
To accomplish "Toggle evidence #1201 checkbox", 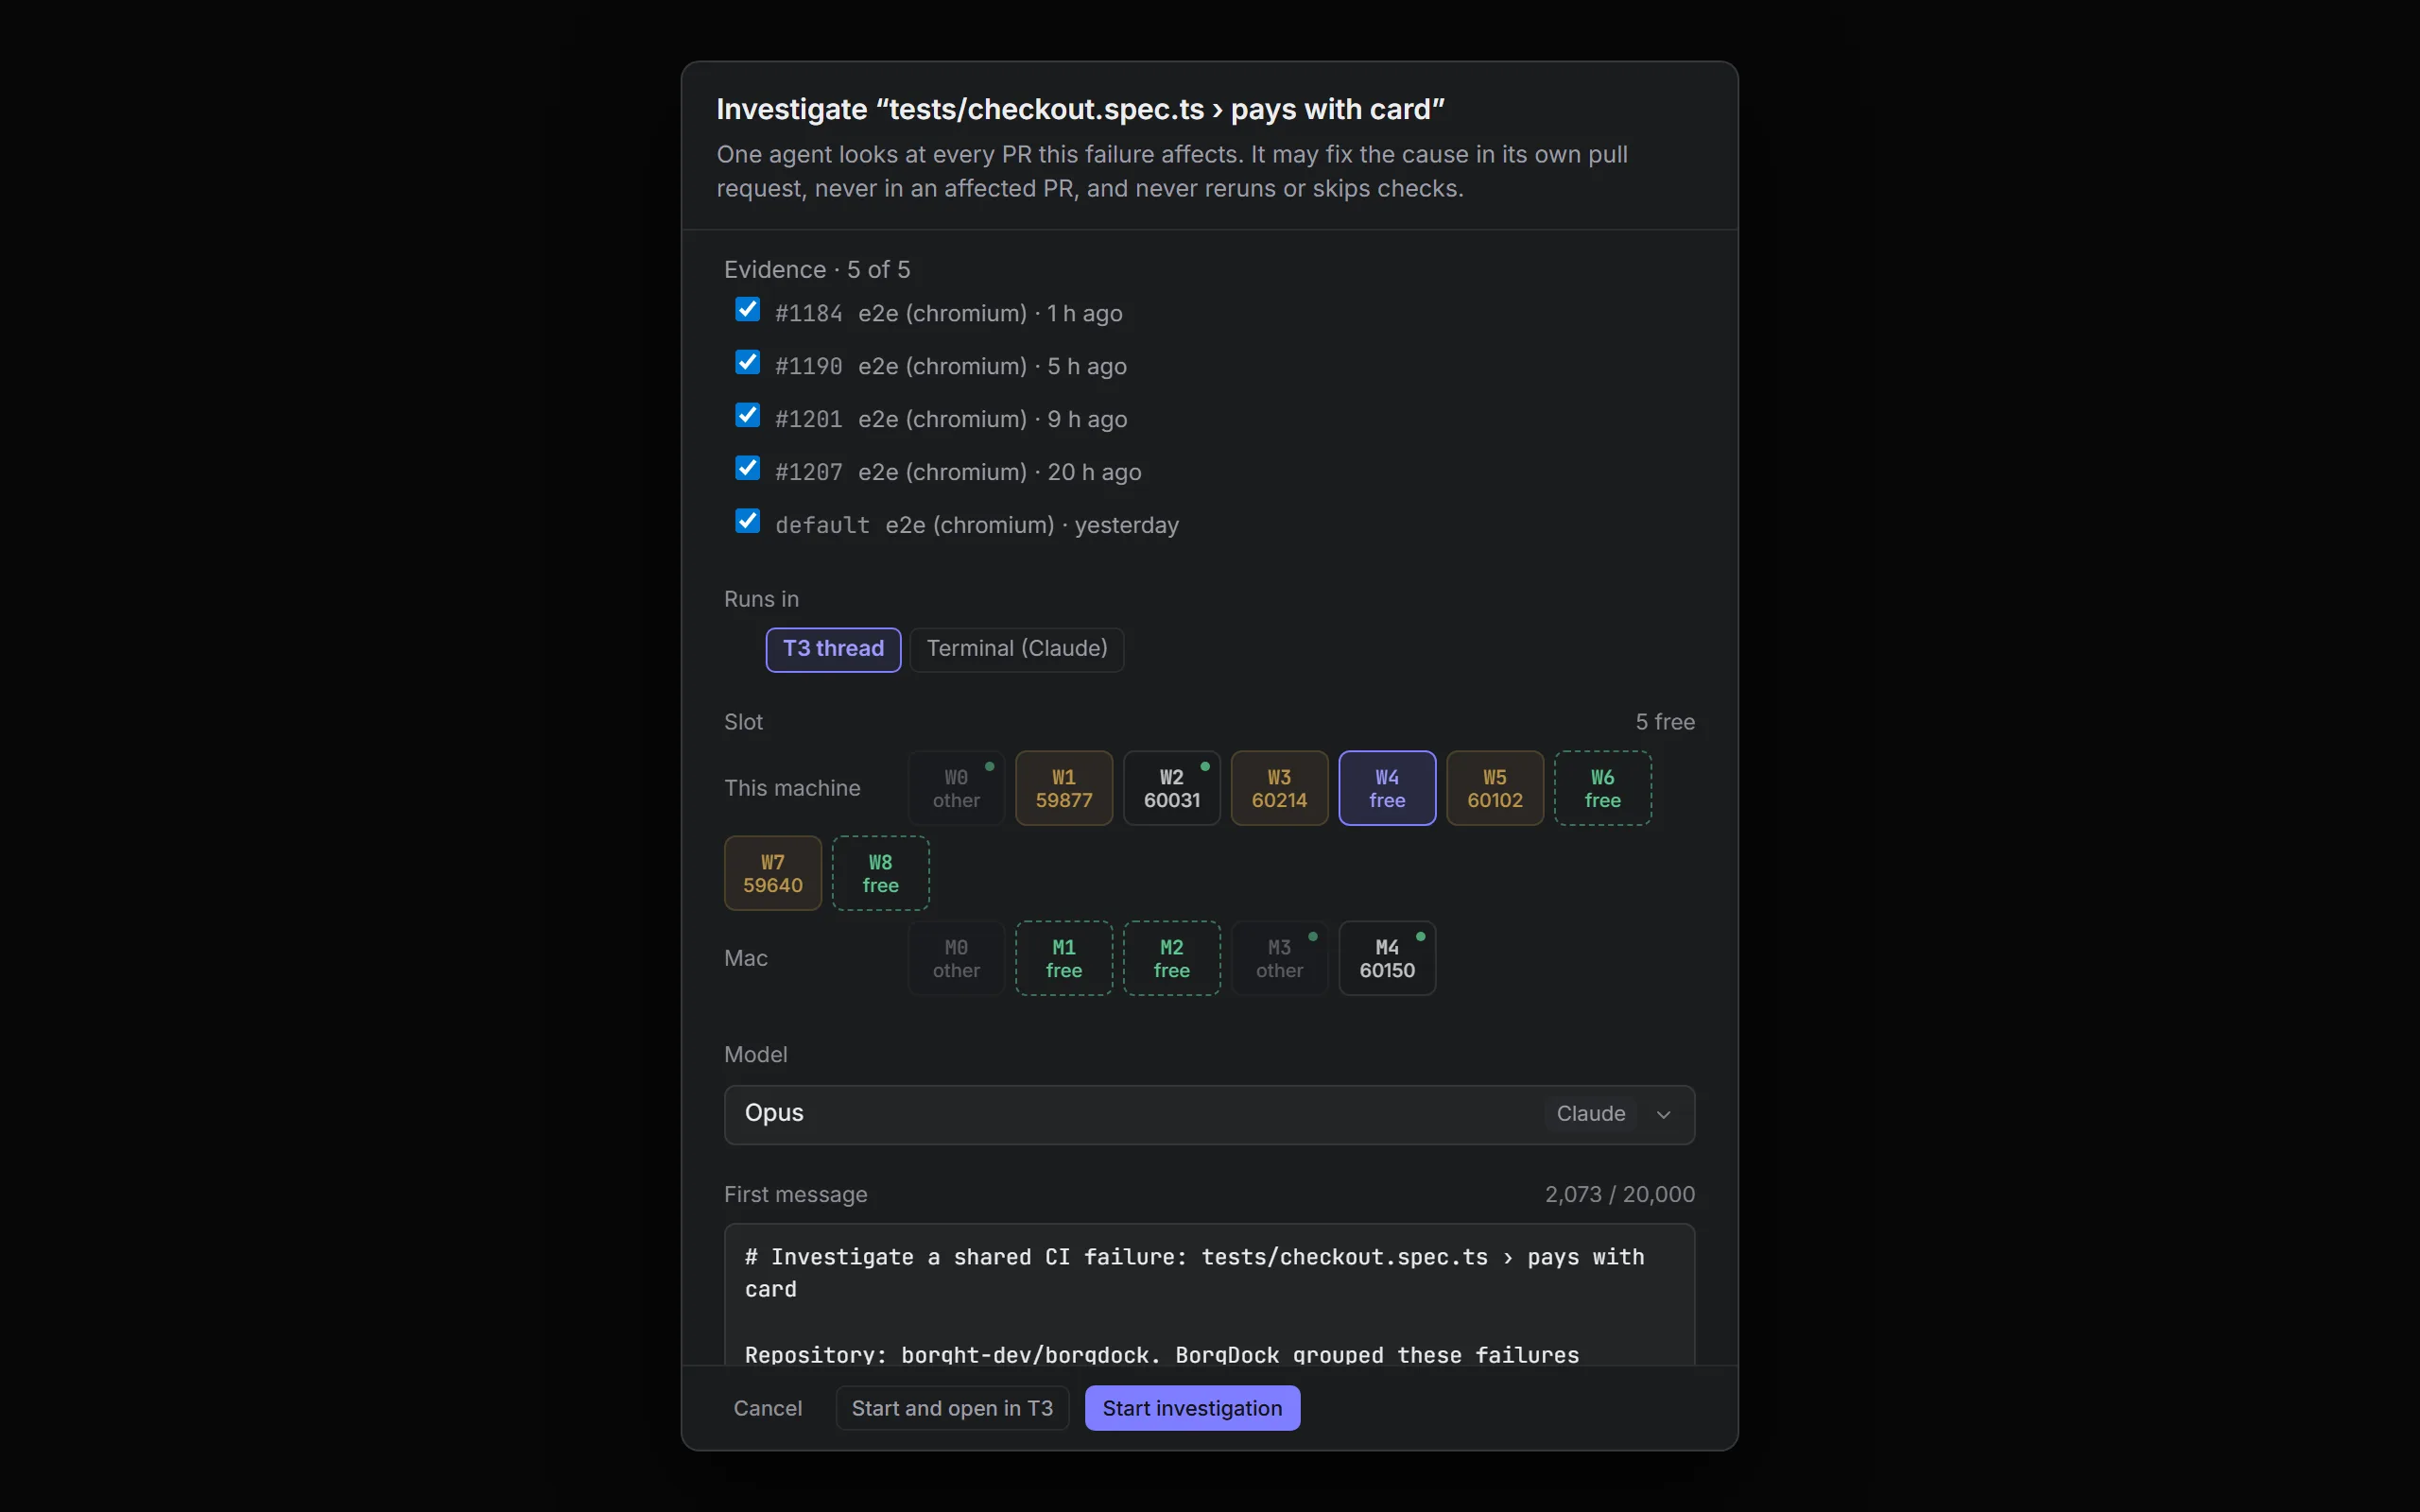I will tap(747, 415).
